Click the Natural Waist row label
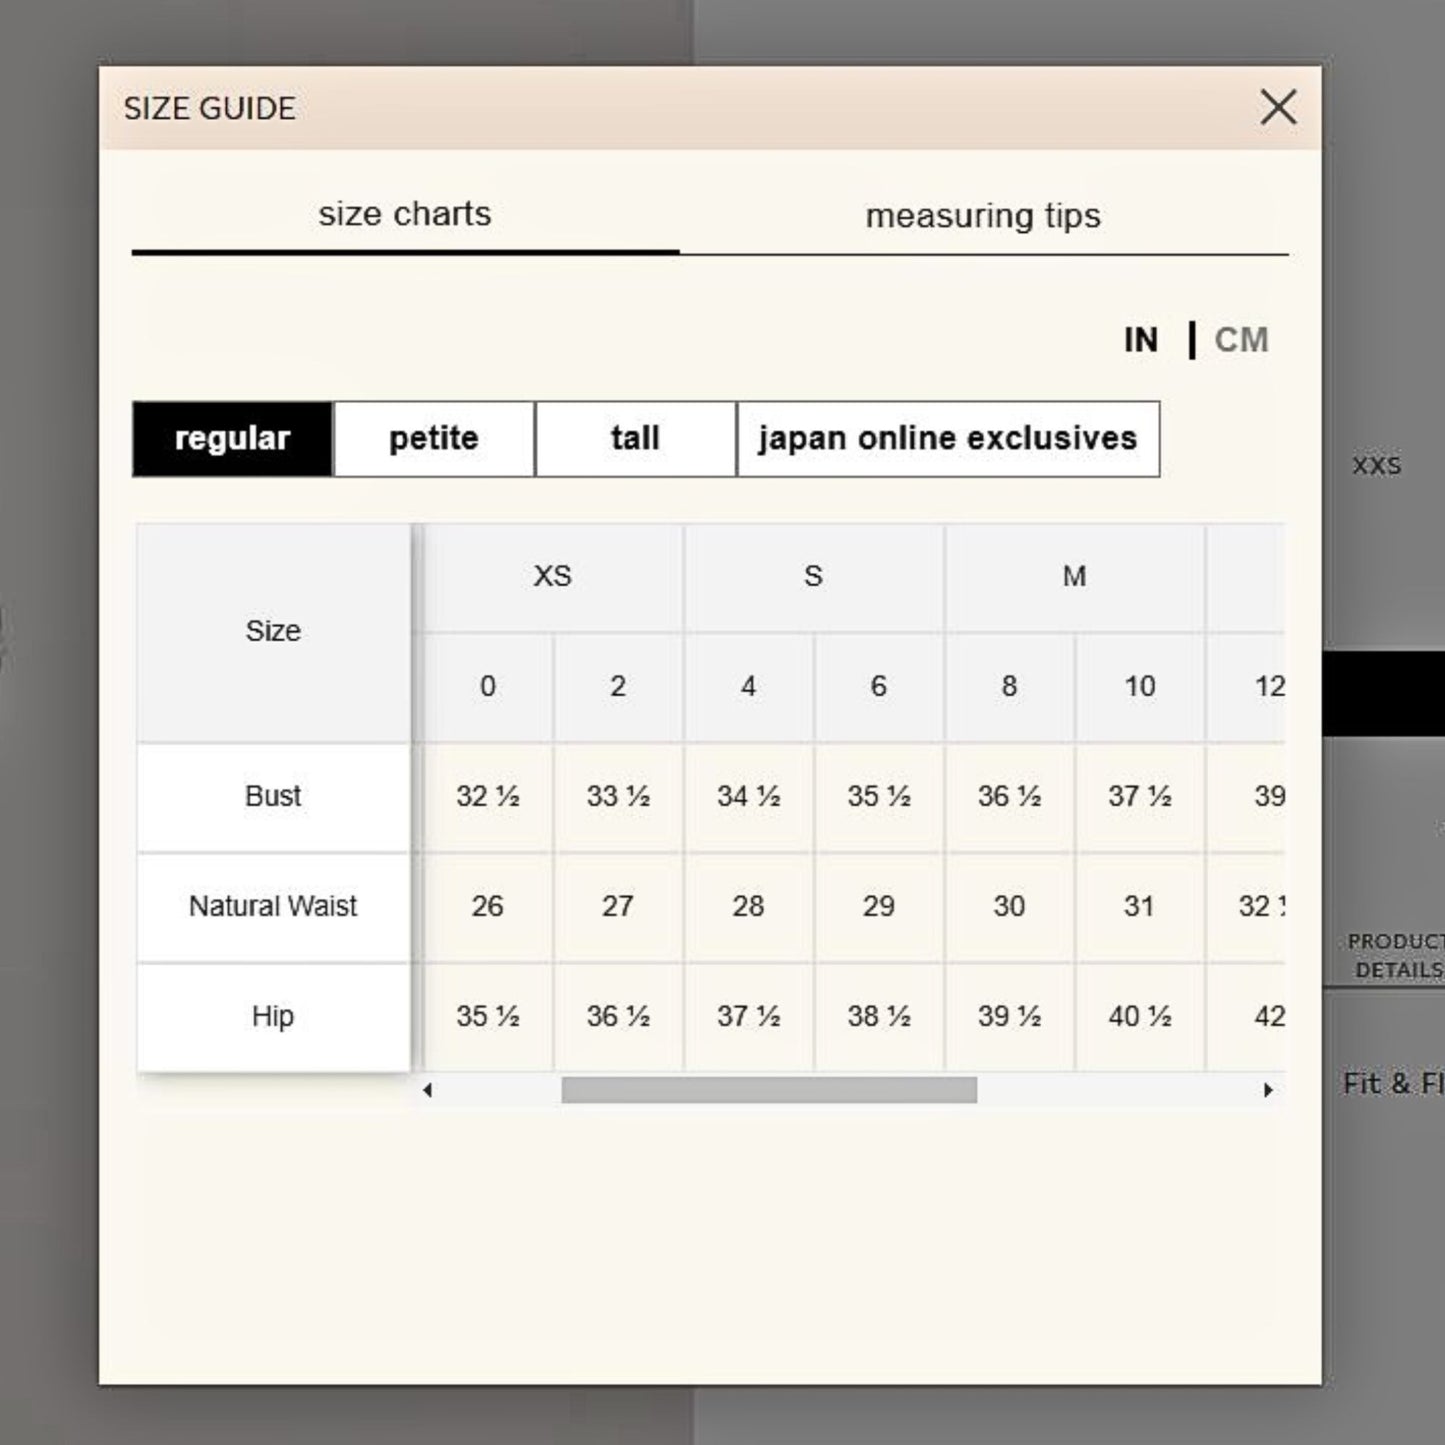1445x1445 pixels. 273,907
